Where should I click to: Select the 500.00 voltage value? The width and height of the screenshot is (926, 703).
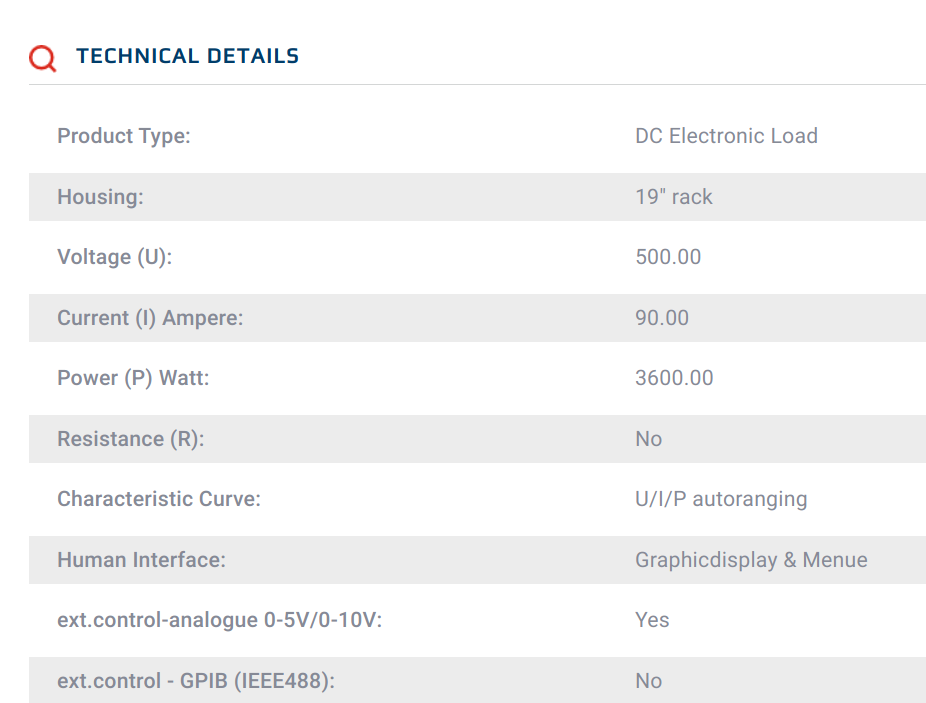(668, 257)
